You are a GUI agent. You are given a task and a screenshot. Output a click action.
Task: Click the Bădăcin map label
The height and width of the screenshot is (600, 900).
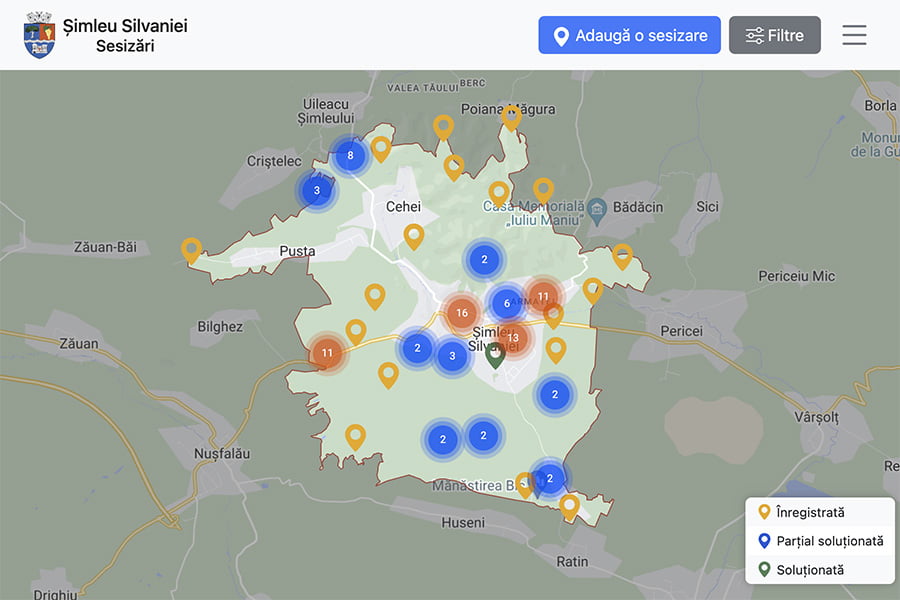click(x=638, y=207)
